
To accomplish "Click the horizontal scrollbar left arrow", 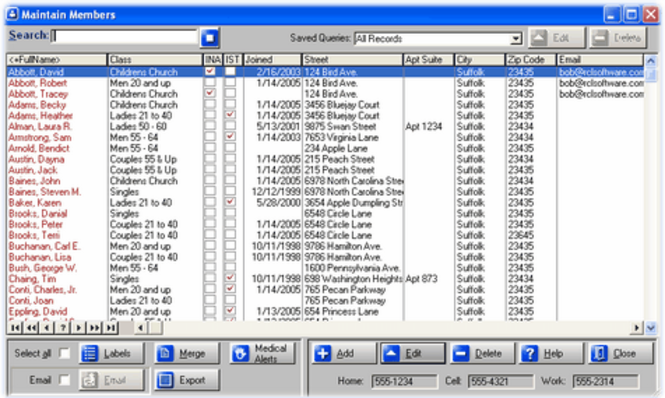I will [x=140, y=327].
